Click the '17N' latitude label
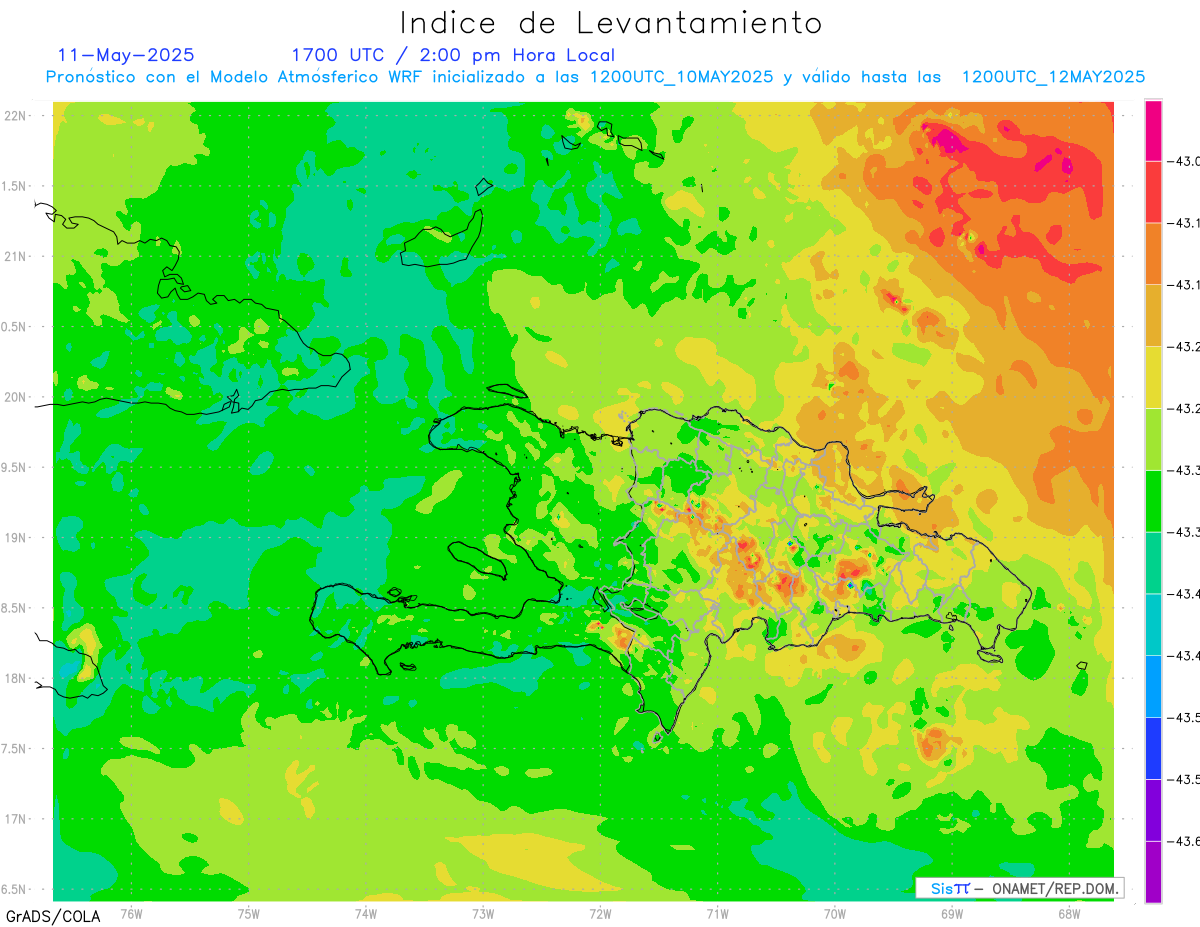The height and width of the screenshot is (927, 1200). pyautogui.click(x=15, y=819)
